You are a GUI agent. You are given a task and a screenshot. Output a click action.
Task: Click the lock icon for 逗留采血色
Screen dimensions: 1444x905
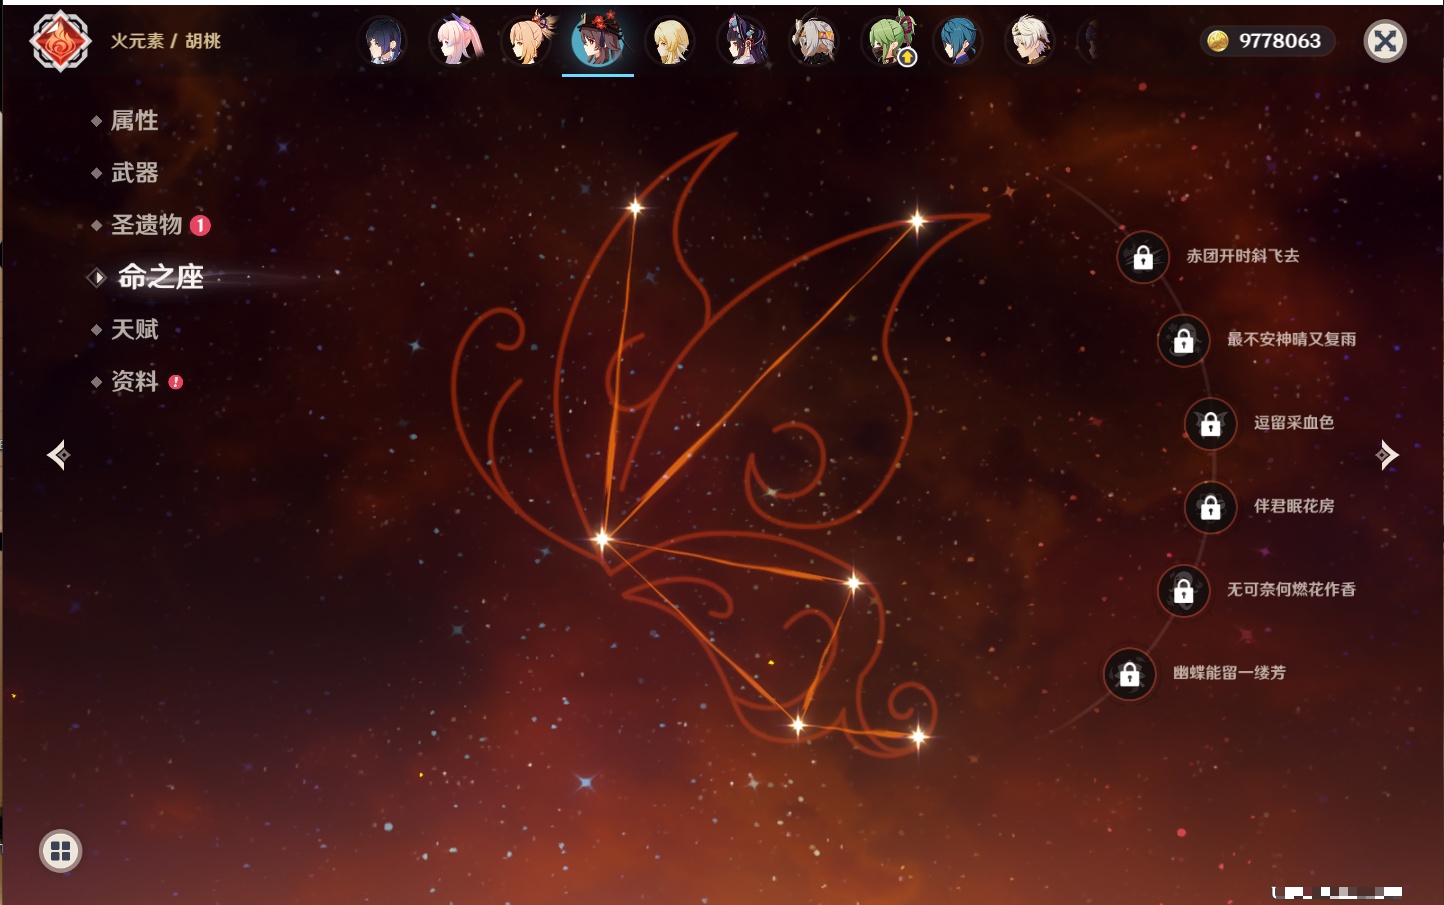(x=1210, y=424)
